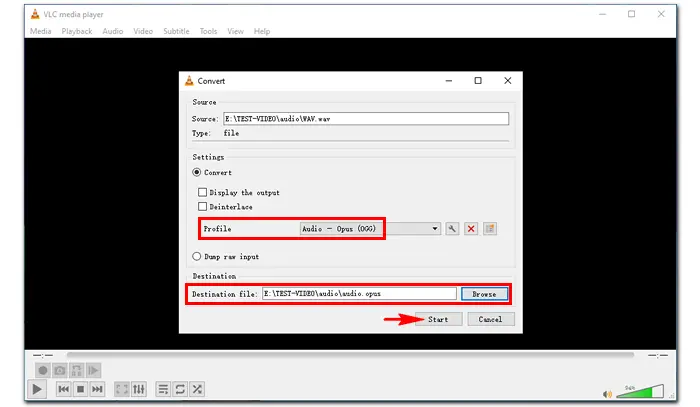Minimize the Convert dialog

tap(449, 81)
